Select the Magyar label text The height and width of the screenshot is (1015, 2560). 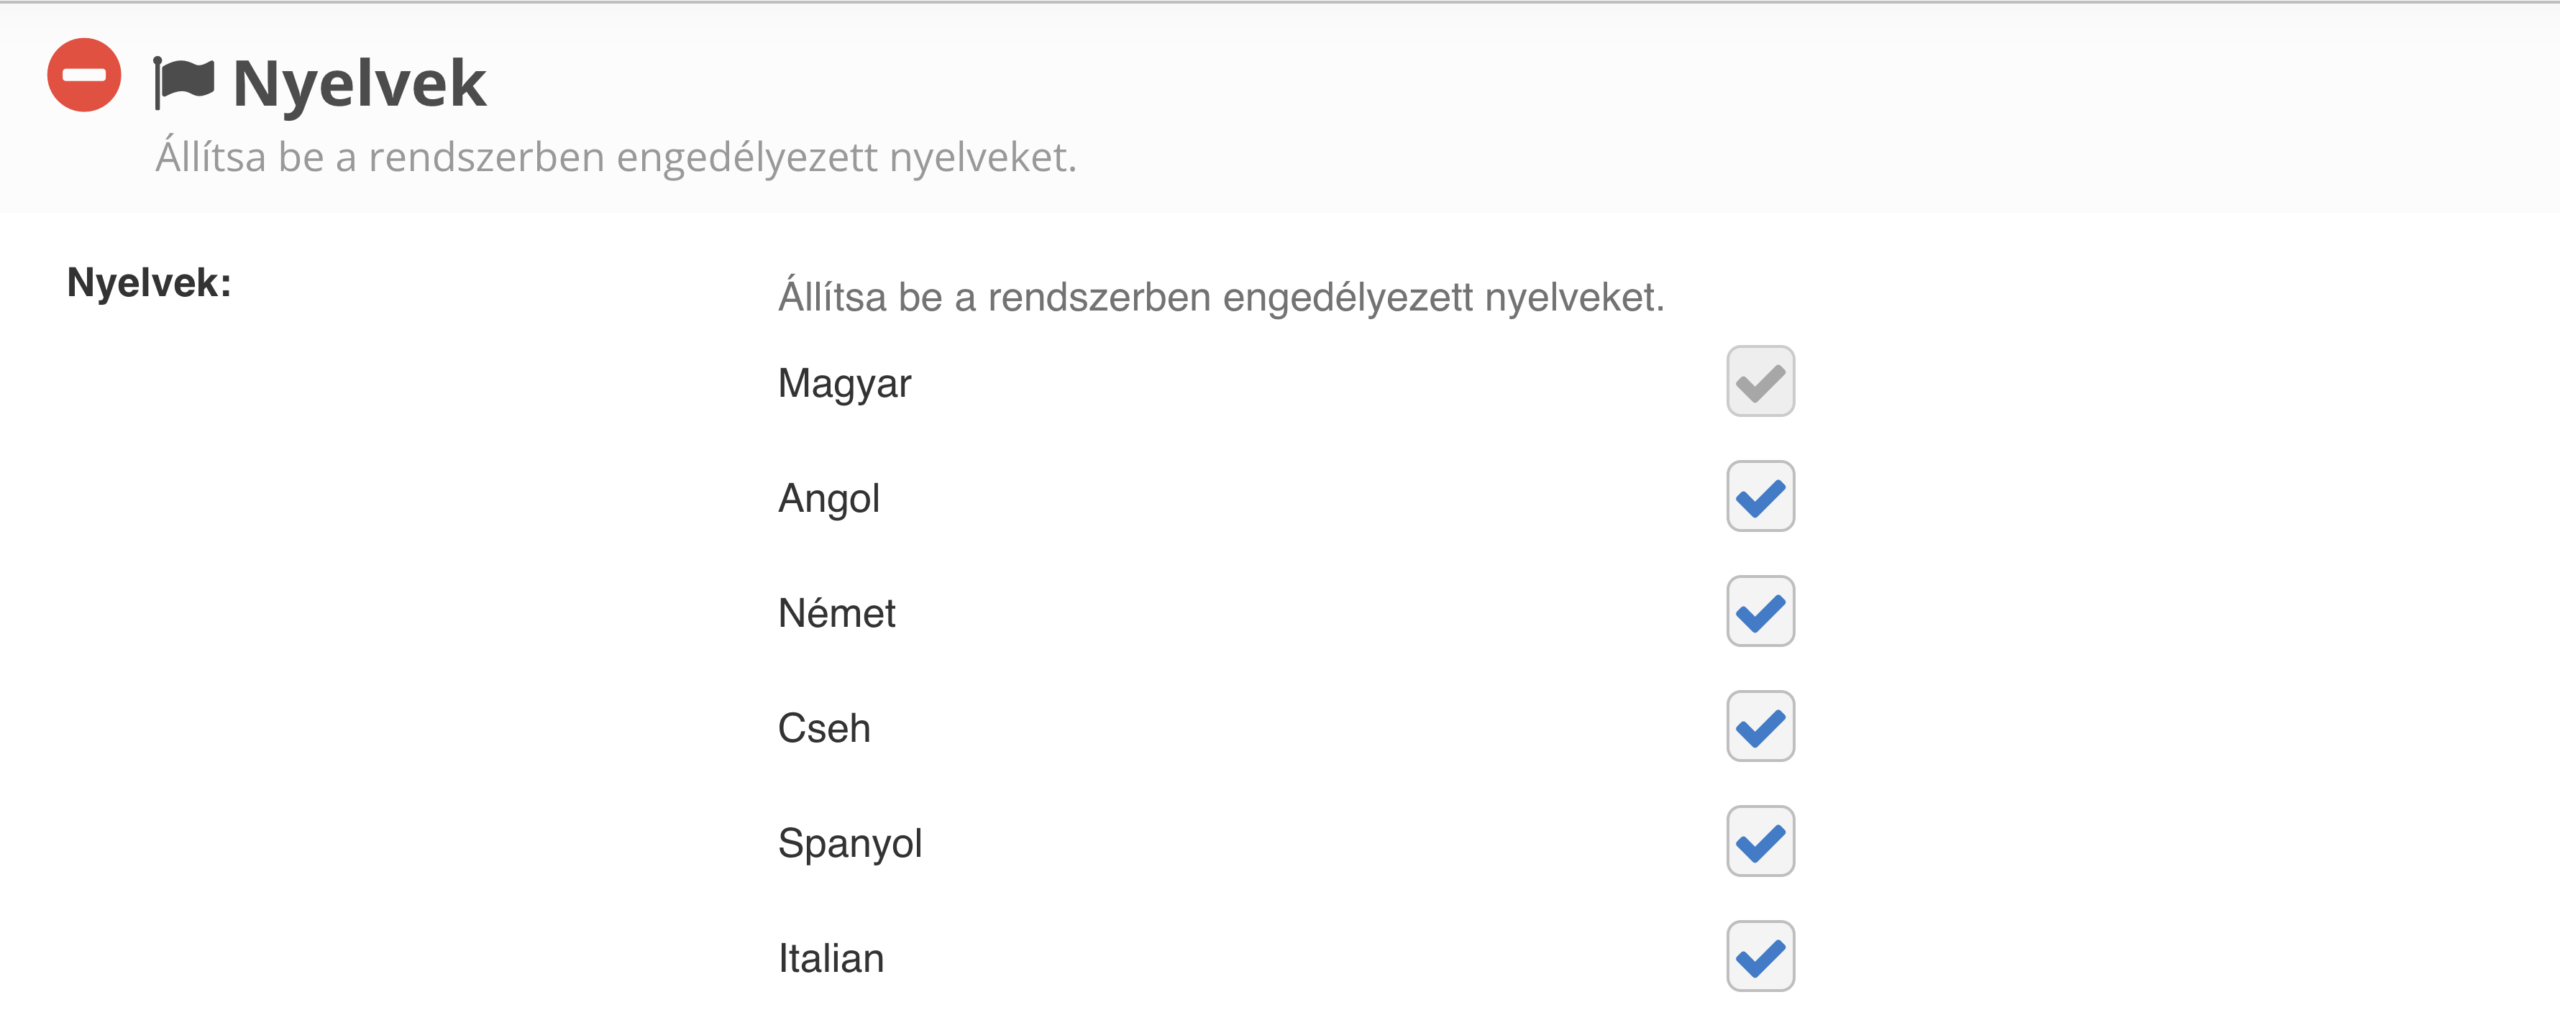click(x=846, y=383)
